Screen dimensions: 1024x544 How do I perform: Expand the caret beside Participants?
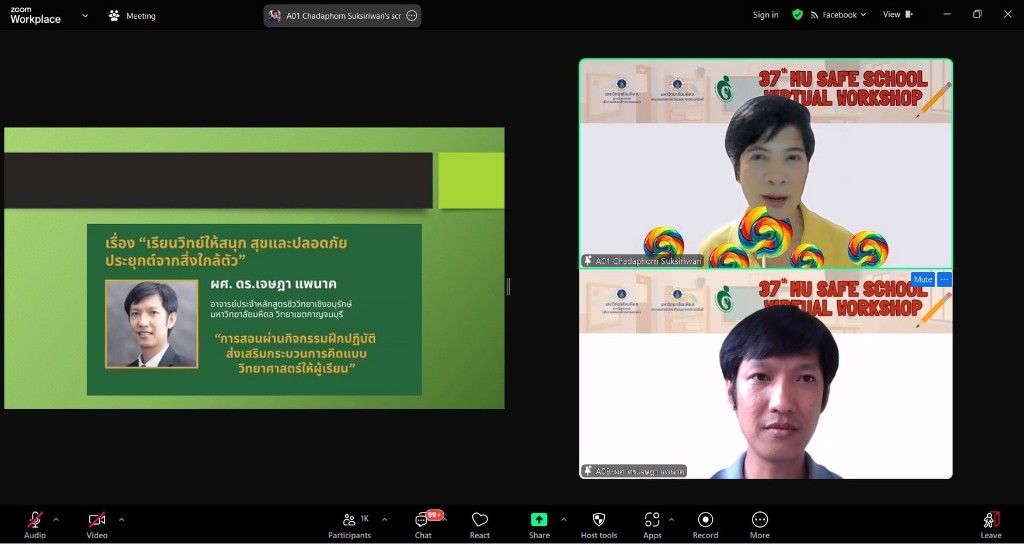[384, 520]
